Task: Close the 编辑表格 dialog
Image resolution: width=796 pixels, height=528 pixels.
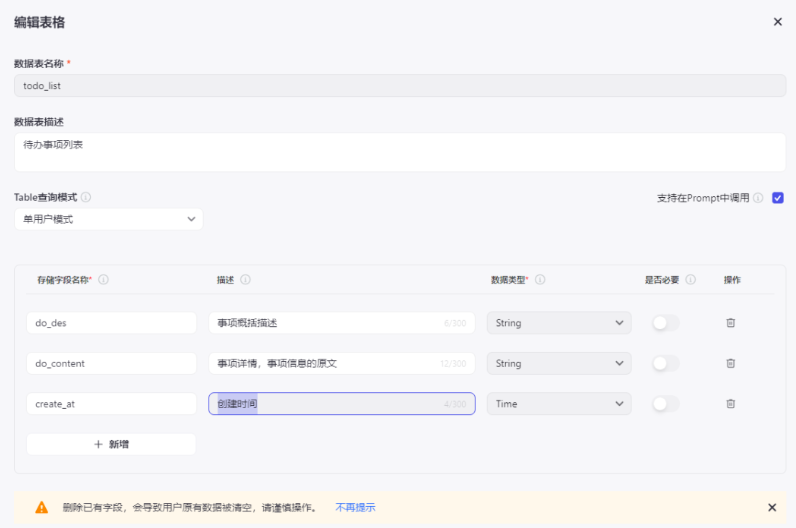Action: point(777,22)
